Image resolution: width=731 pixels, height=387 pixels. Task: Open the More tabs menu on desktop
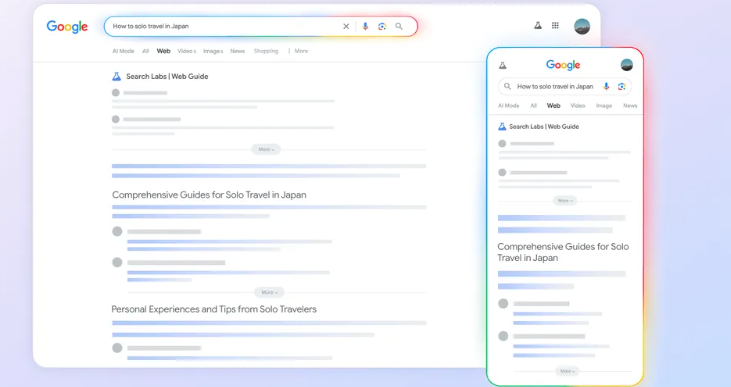click(x=298, y=51)
